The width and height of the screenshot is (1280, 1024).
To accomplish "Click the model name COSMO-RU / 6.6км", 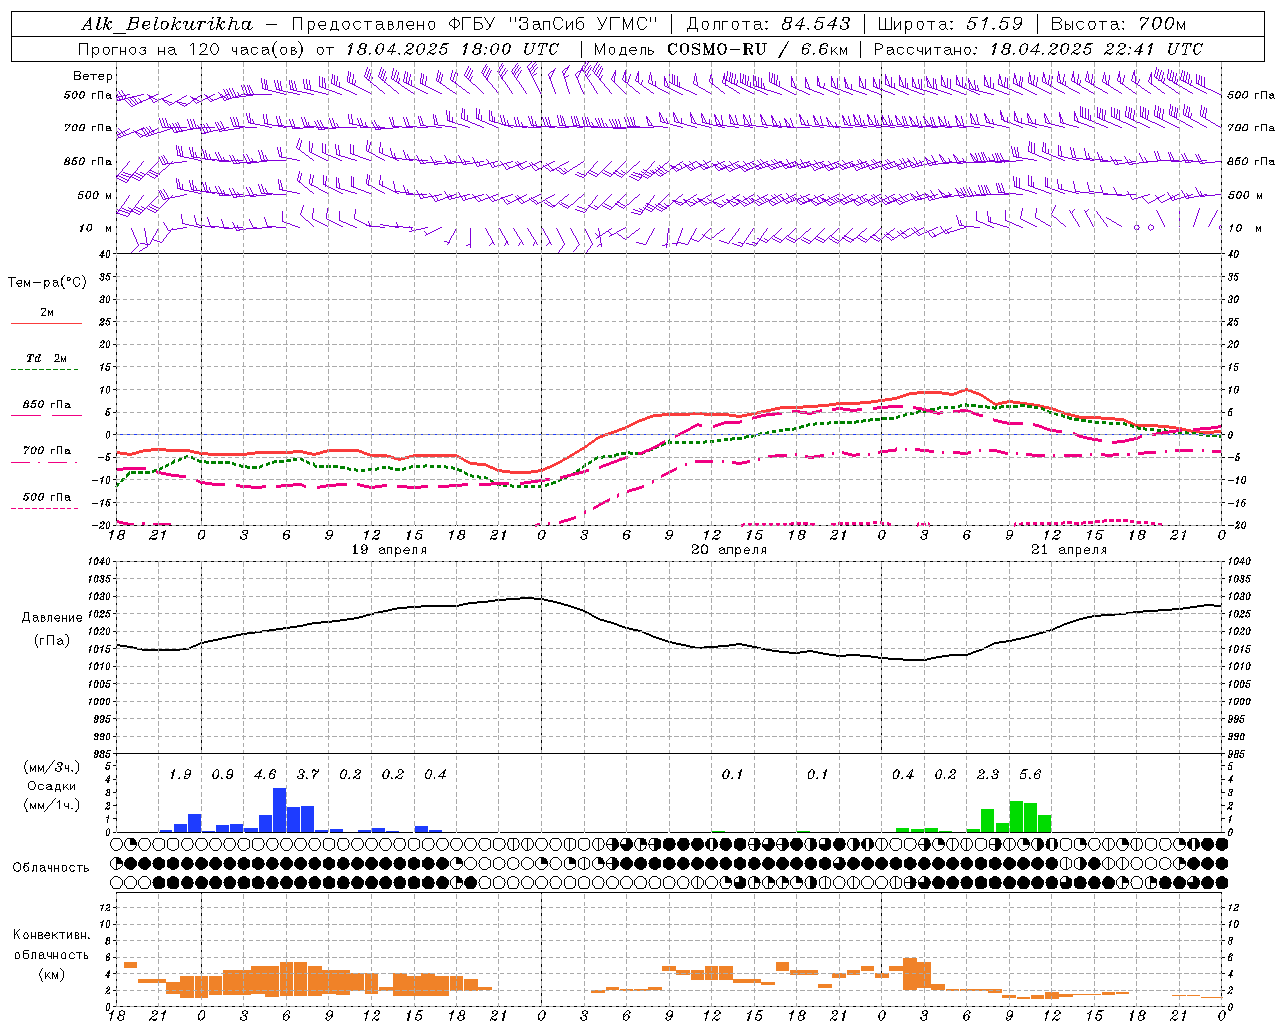I will [757, 49].
